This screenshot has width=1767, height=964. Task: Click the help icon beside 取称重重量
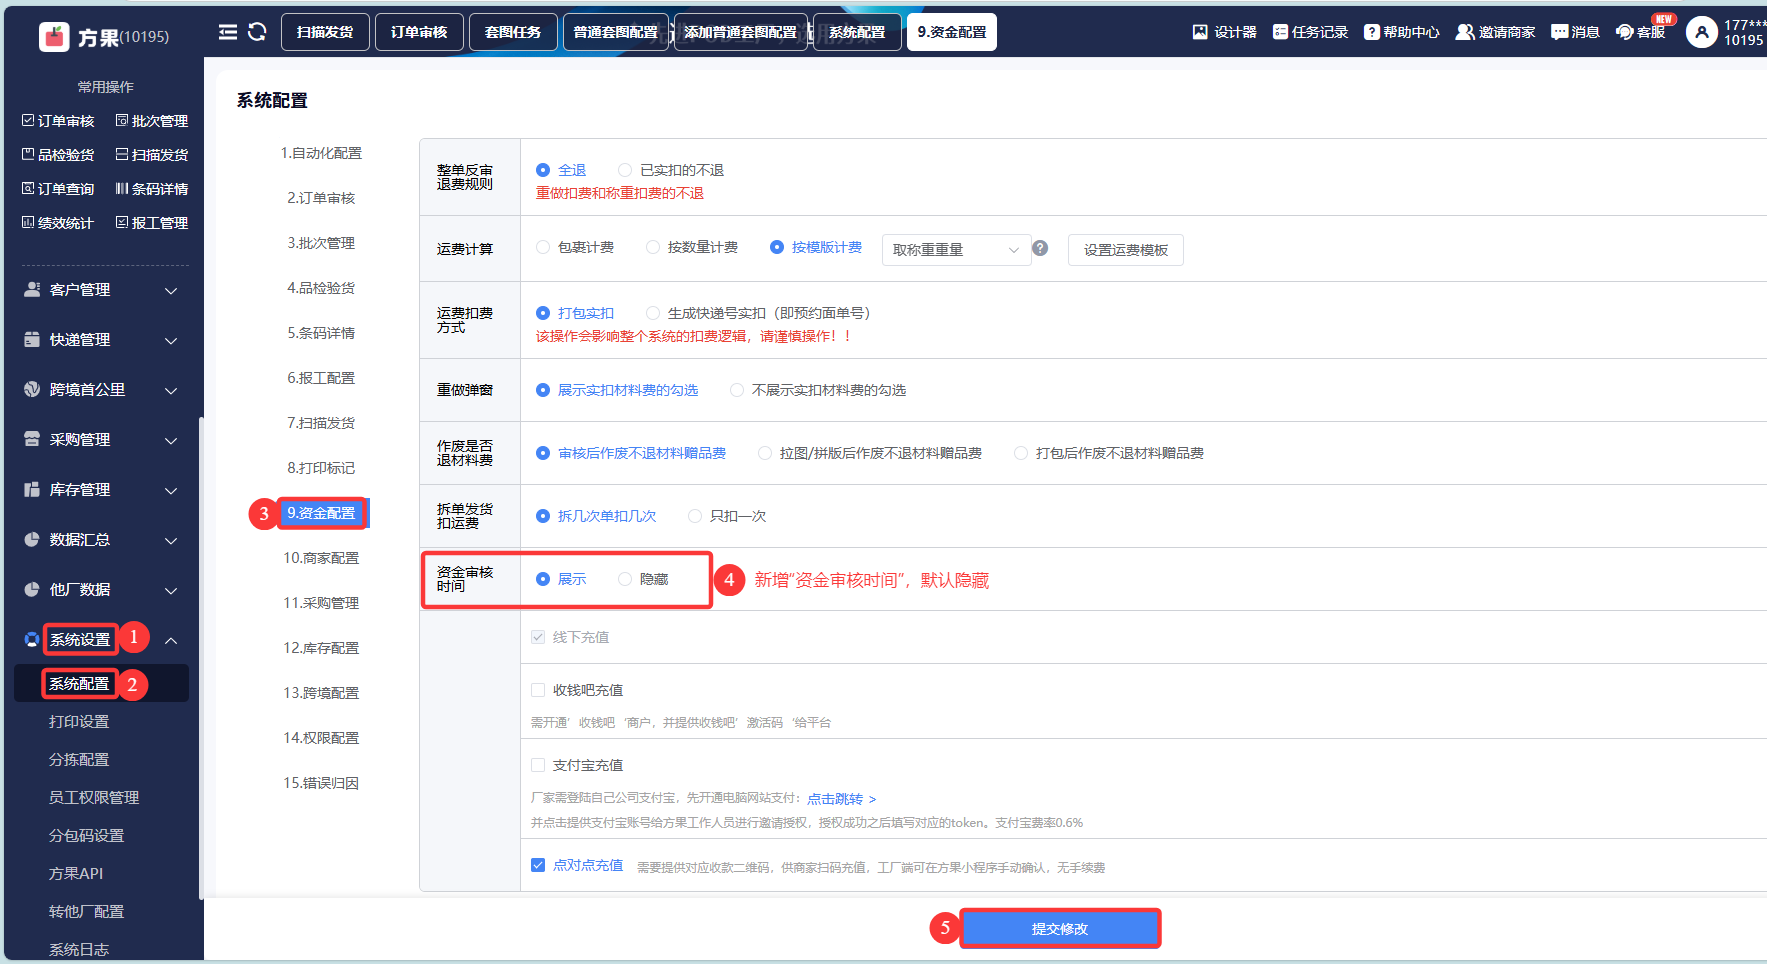(1040, 248)
